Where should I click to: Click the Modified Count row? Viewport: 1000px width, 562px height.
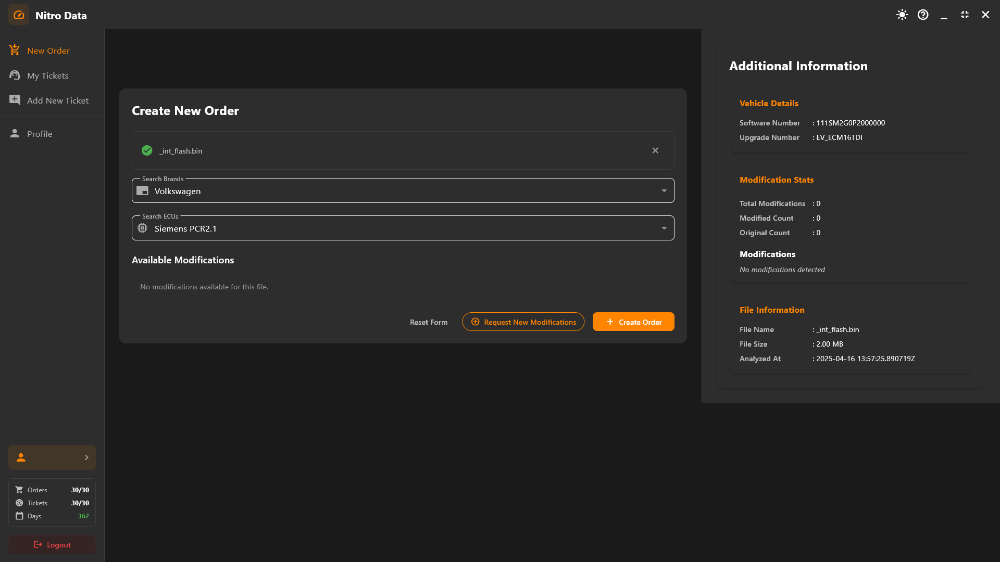780,218
